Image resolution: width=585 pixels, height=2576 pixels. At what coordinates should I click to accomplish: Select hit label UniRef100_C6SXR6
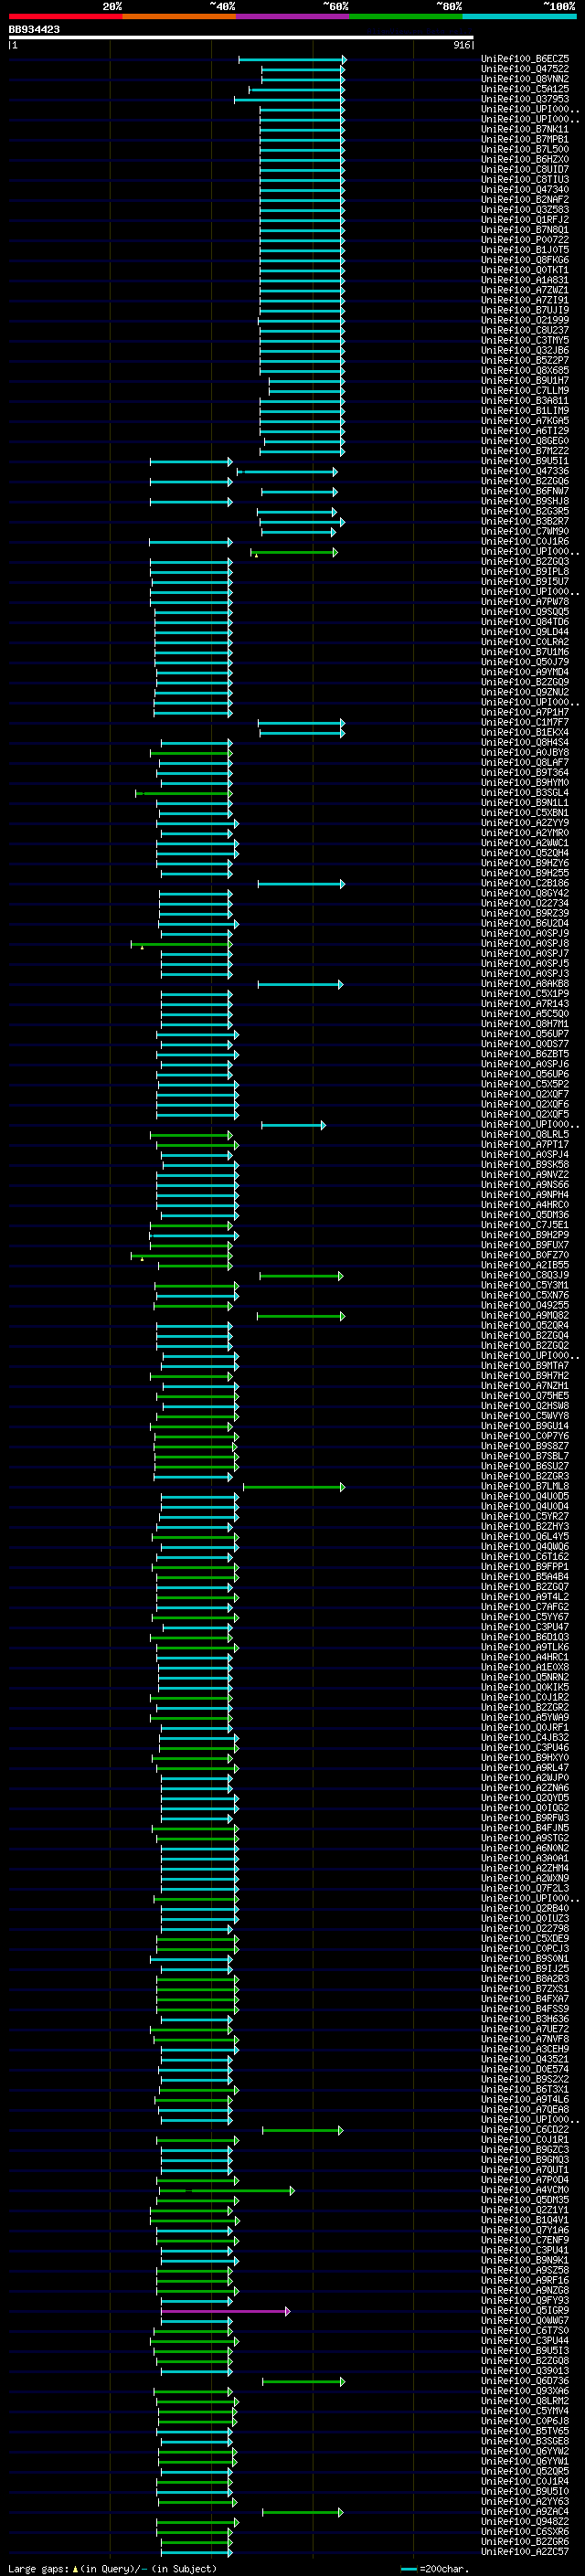[x=525, y=2531]
